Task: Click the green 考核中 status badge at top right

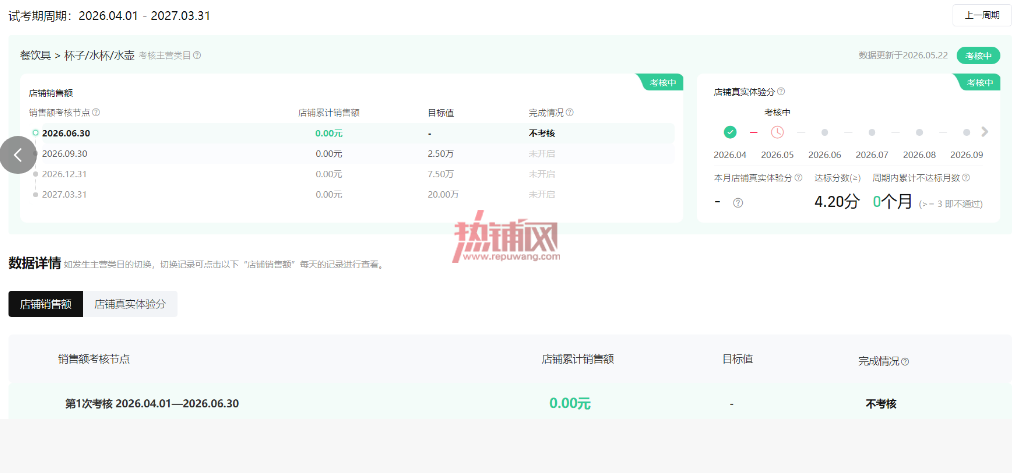Action: click(x=978, y=55)
